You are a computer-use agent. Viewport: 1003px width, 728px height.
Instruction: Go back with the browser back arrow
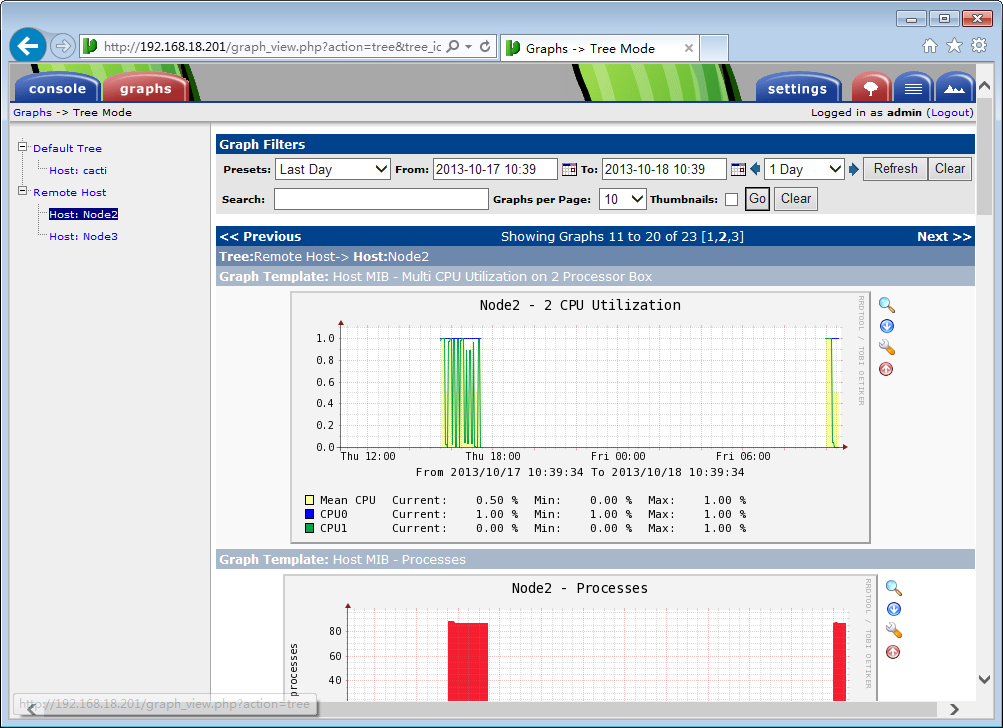tap(28, 46)
